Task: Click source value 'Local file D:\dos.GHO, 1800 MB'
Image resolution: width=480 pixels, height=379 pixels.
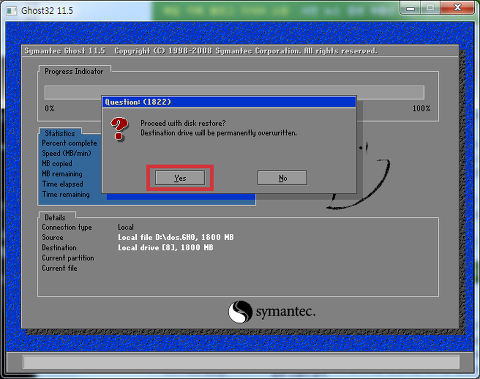Action: click(x=176, y=237)
